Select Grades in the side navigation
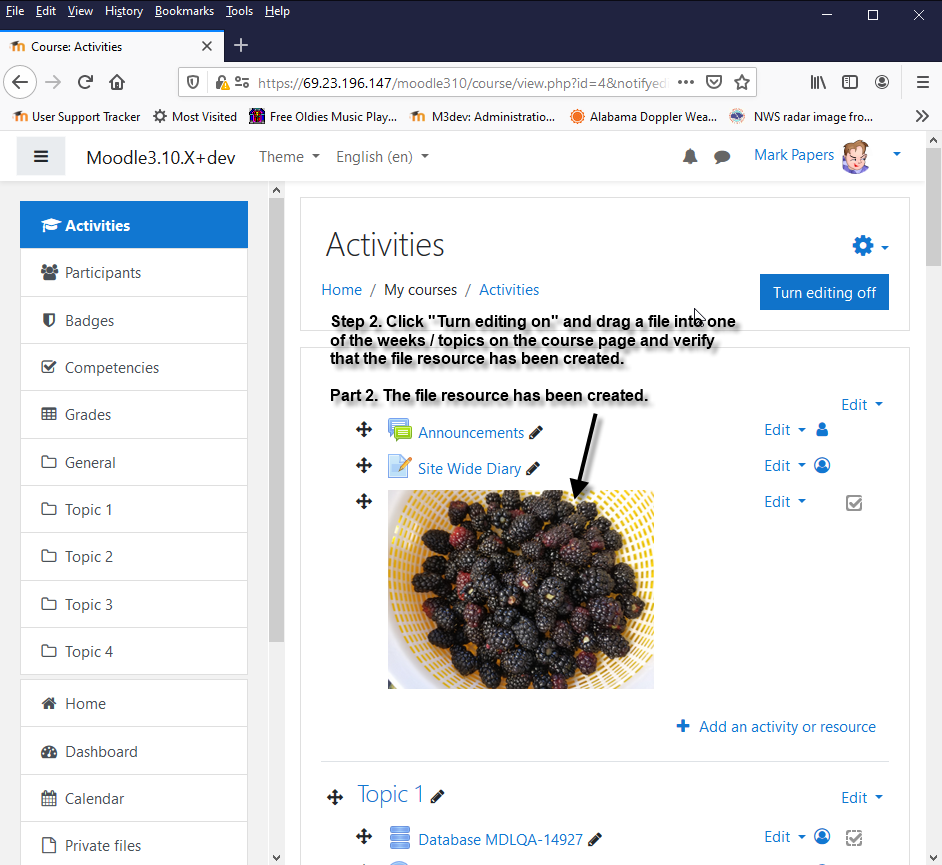Screen dimensions: 942x865 pos(134,414)
